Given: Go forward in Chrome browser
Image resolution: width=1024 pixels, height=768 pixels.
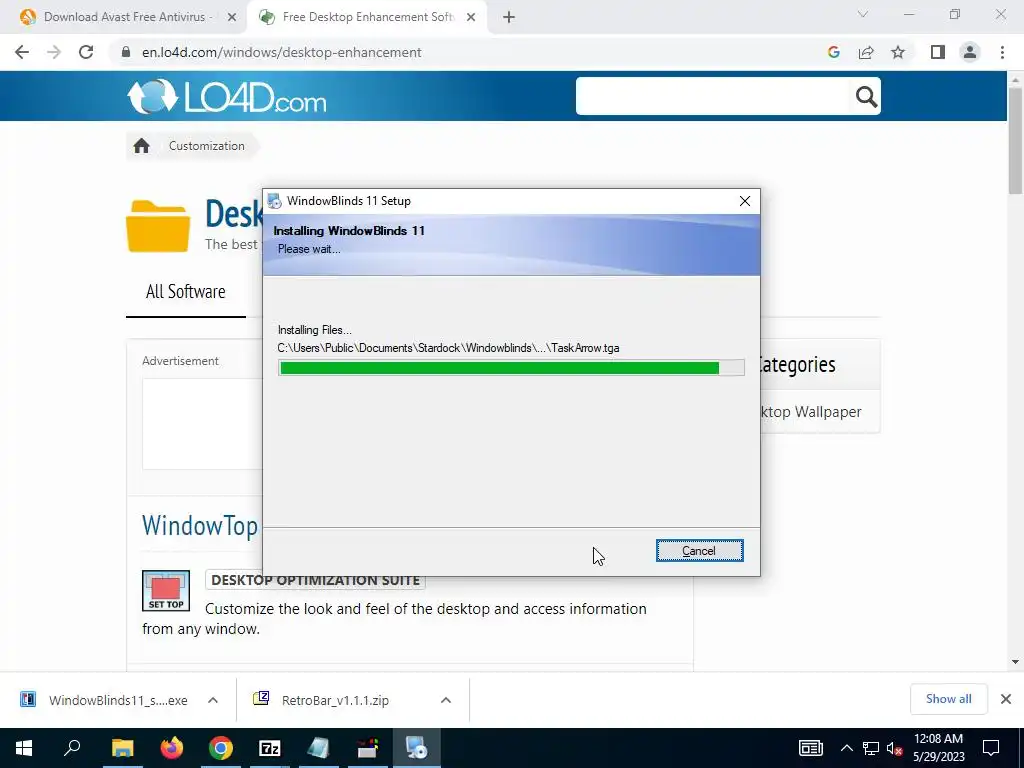Looking at the screenshot, I should click(54, 52).
